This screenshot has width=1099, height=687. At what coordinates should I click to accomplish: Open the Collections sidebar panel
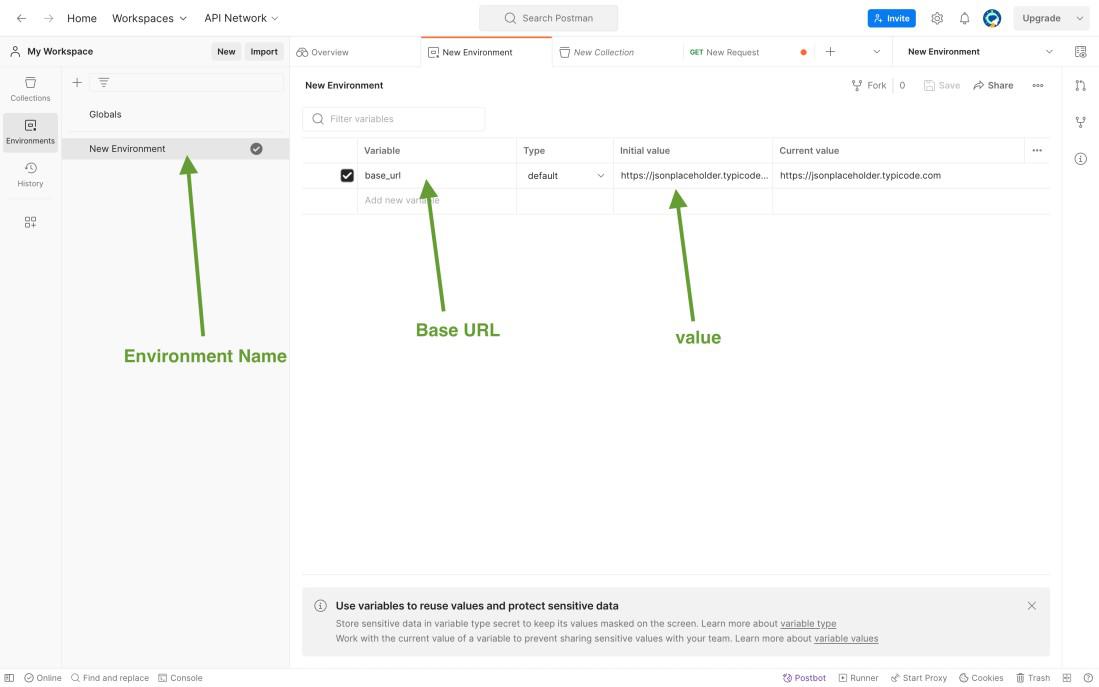30,88
